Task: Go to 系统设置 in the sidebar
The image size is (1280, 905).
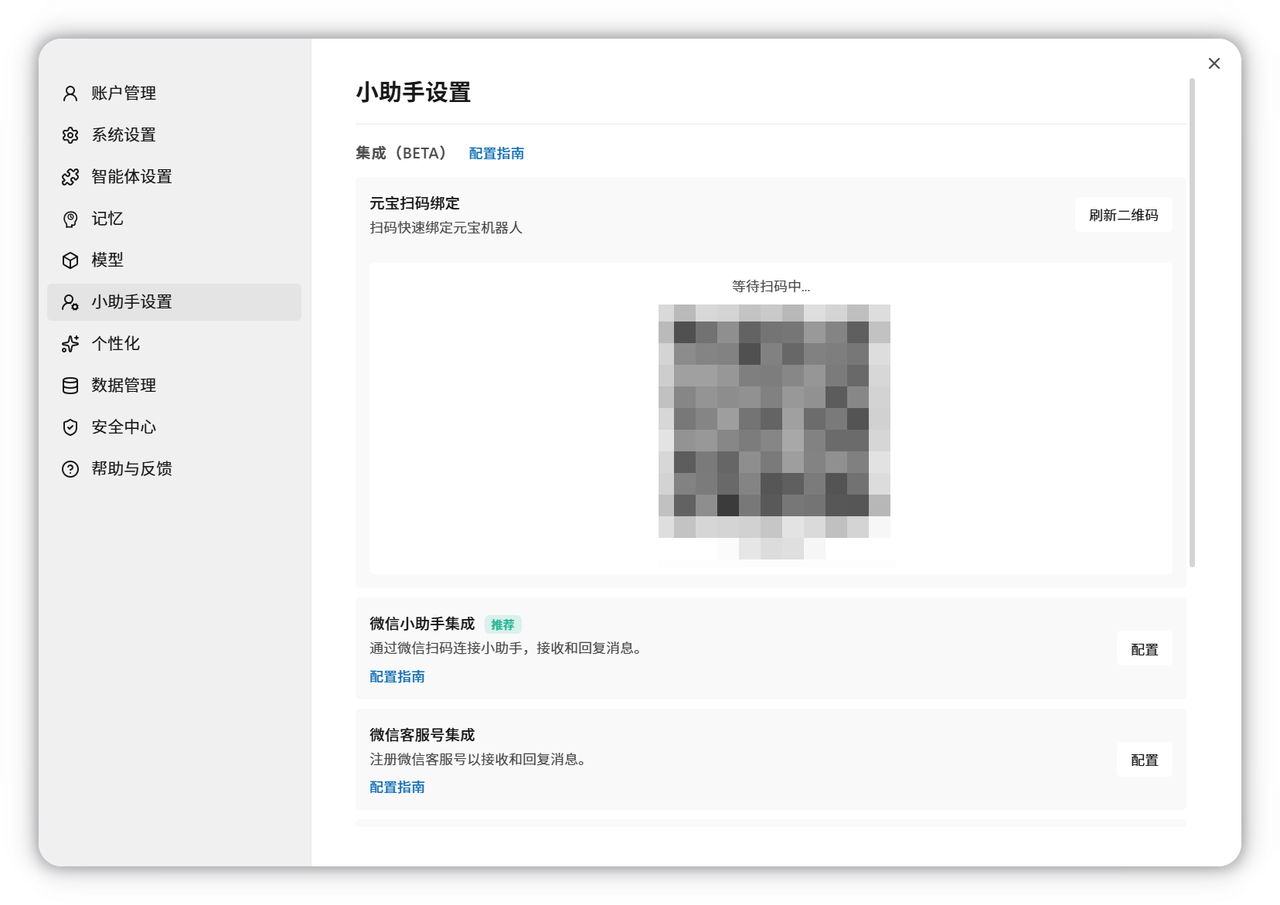Action: (174, 135)
